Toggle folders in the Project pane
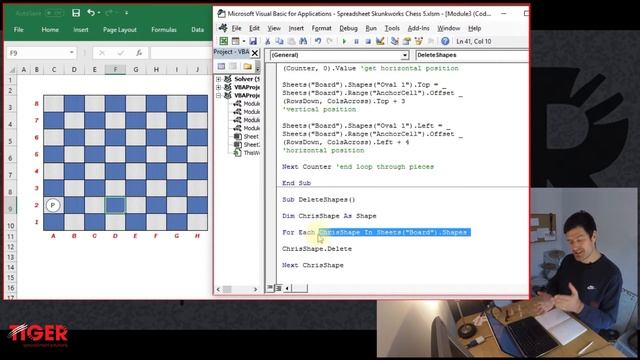This screenshot has width=640, height=360. click(247, 66)
